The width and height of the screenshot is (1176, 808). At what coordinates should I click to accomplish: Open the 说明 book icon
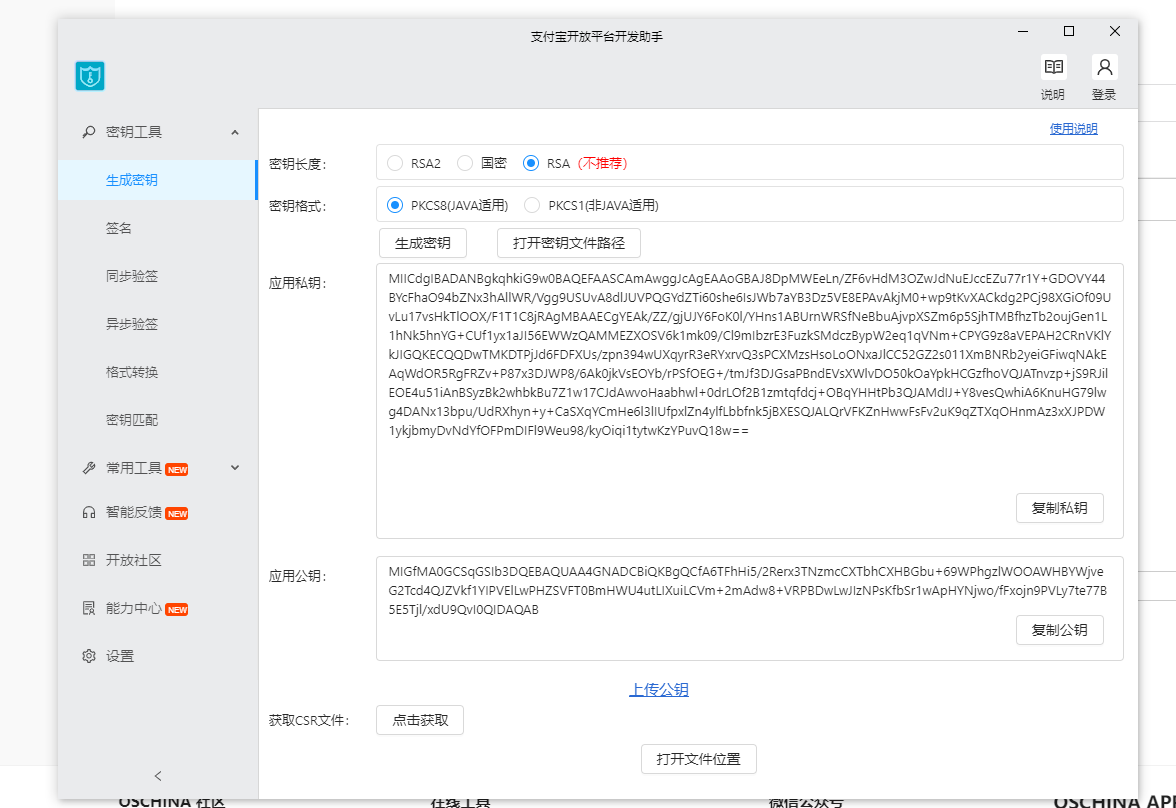tap(1054, 67)
